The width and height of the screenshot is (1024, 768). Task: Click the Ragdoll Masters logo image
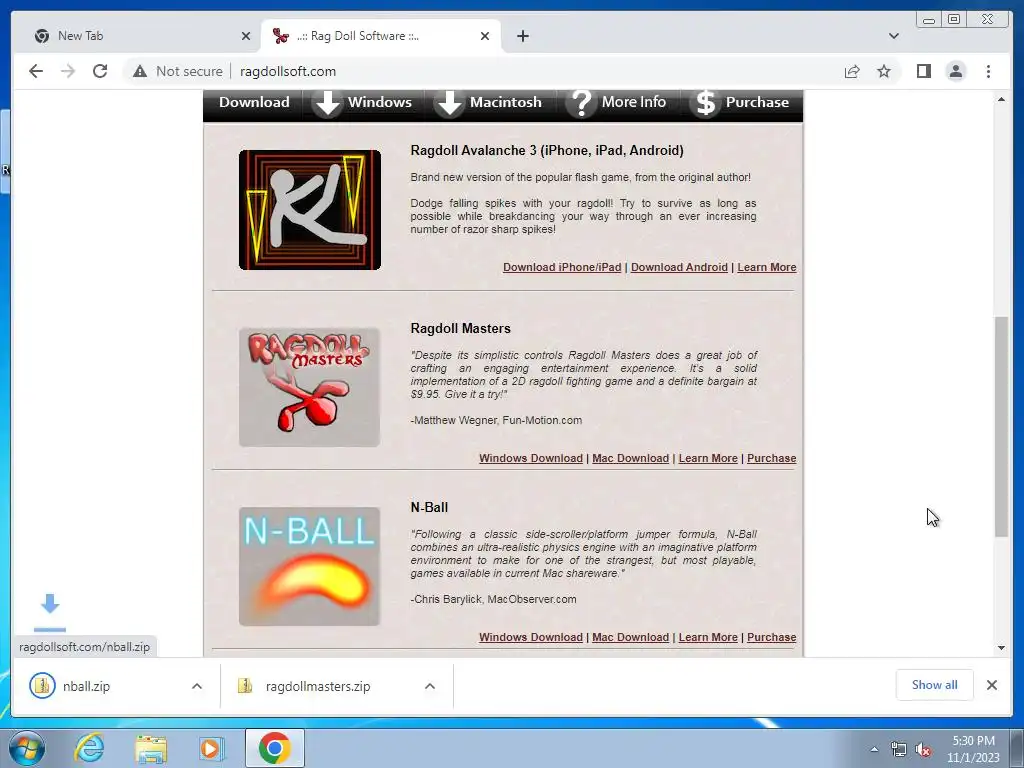[x=310, y=387]
